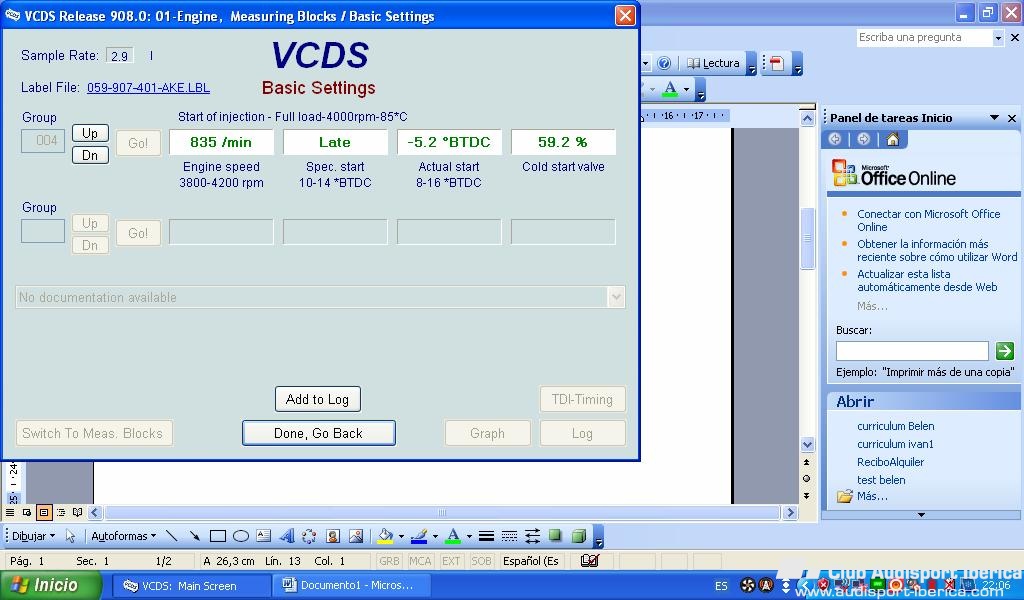The width and height of the screenshot is (1024, 600).
Task: Toggle SOB overtype mode in status bar
Action: tap(481, 561)
